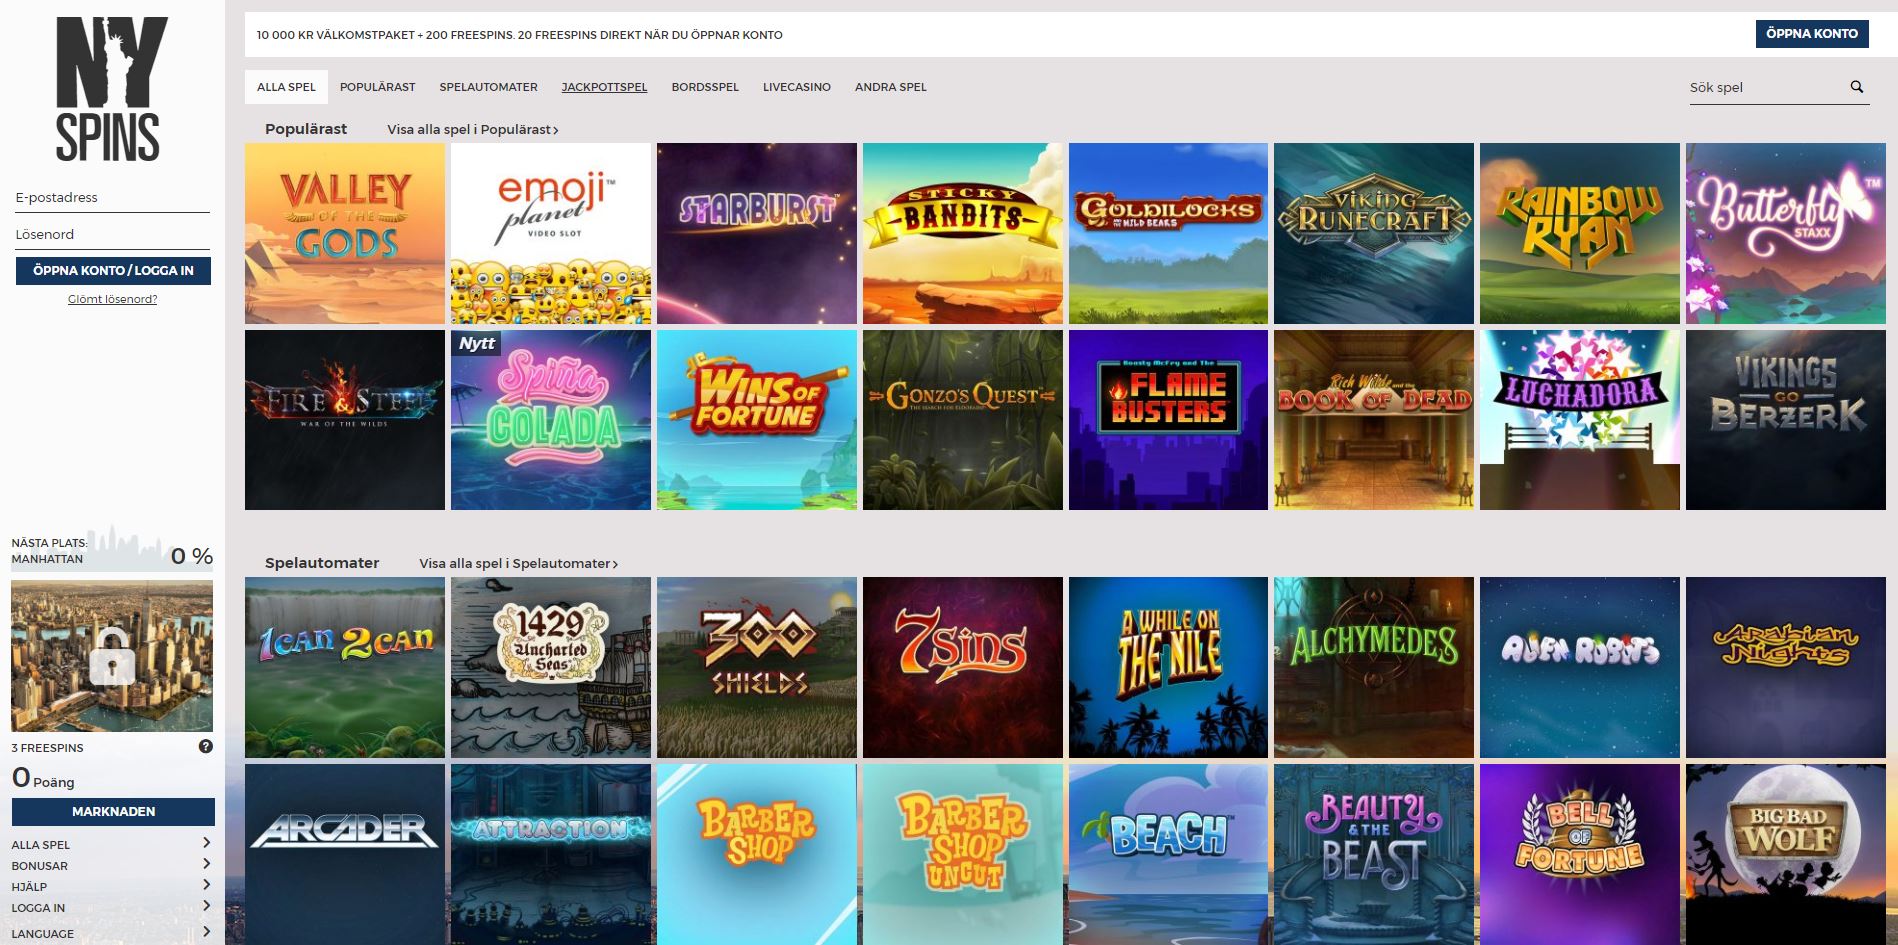Expand the Alla Spel sidebar menu
The width and height of the screenshot is (1898, 945).
(206, 843)
